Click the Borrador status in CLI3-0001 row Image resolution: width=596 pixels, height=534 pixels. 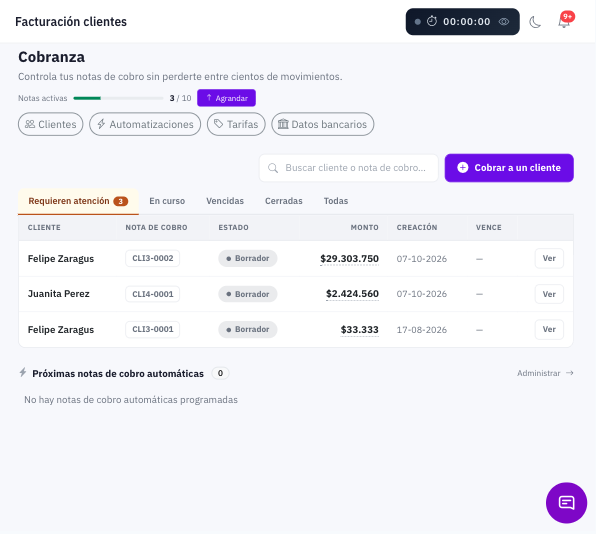click(x=247, y=330)
